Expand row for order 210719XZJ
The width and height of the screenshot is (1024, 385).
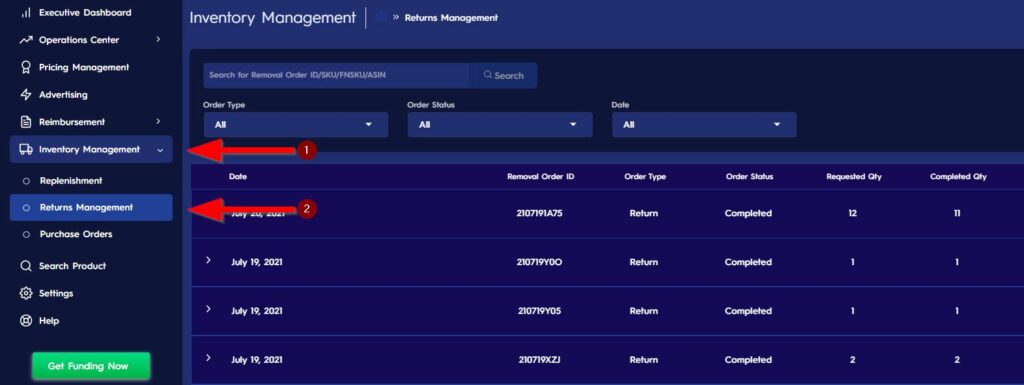point(208,358)
